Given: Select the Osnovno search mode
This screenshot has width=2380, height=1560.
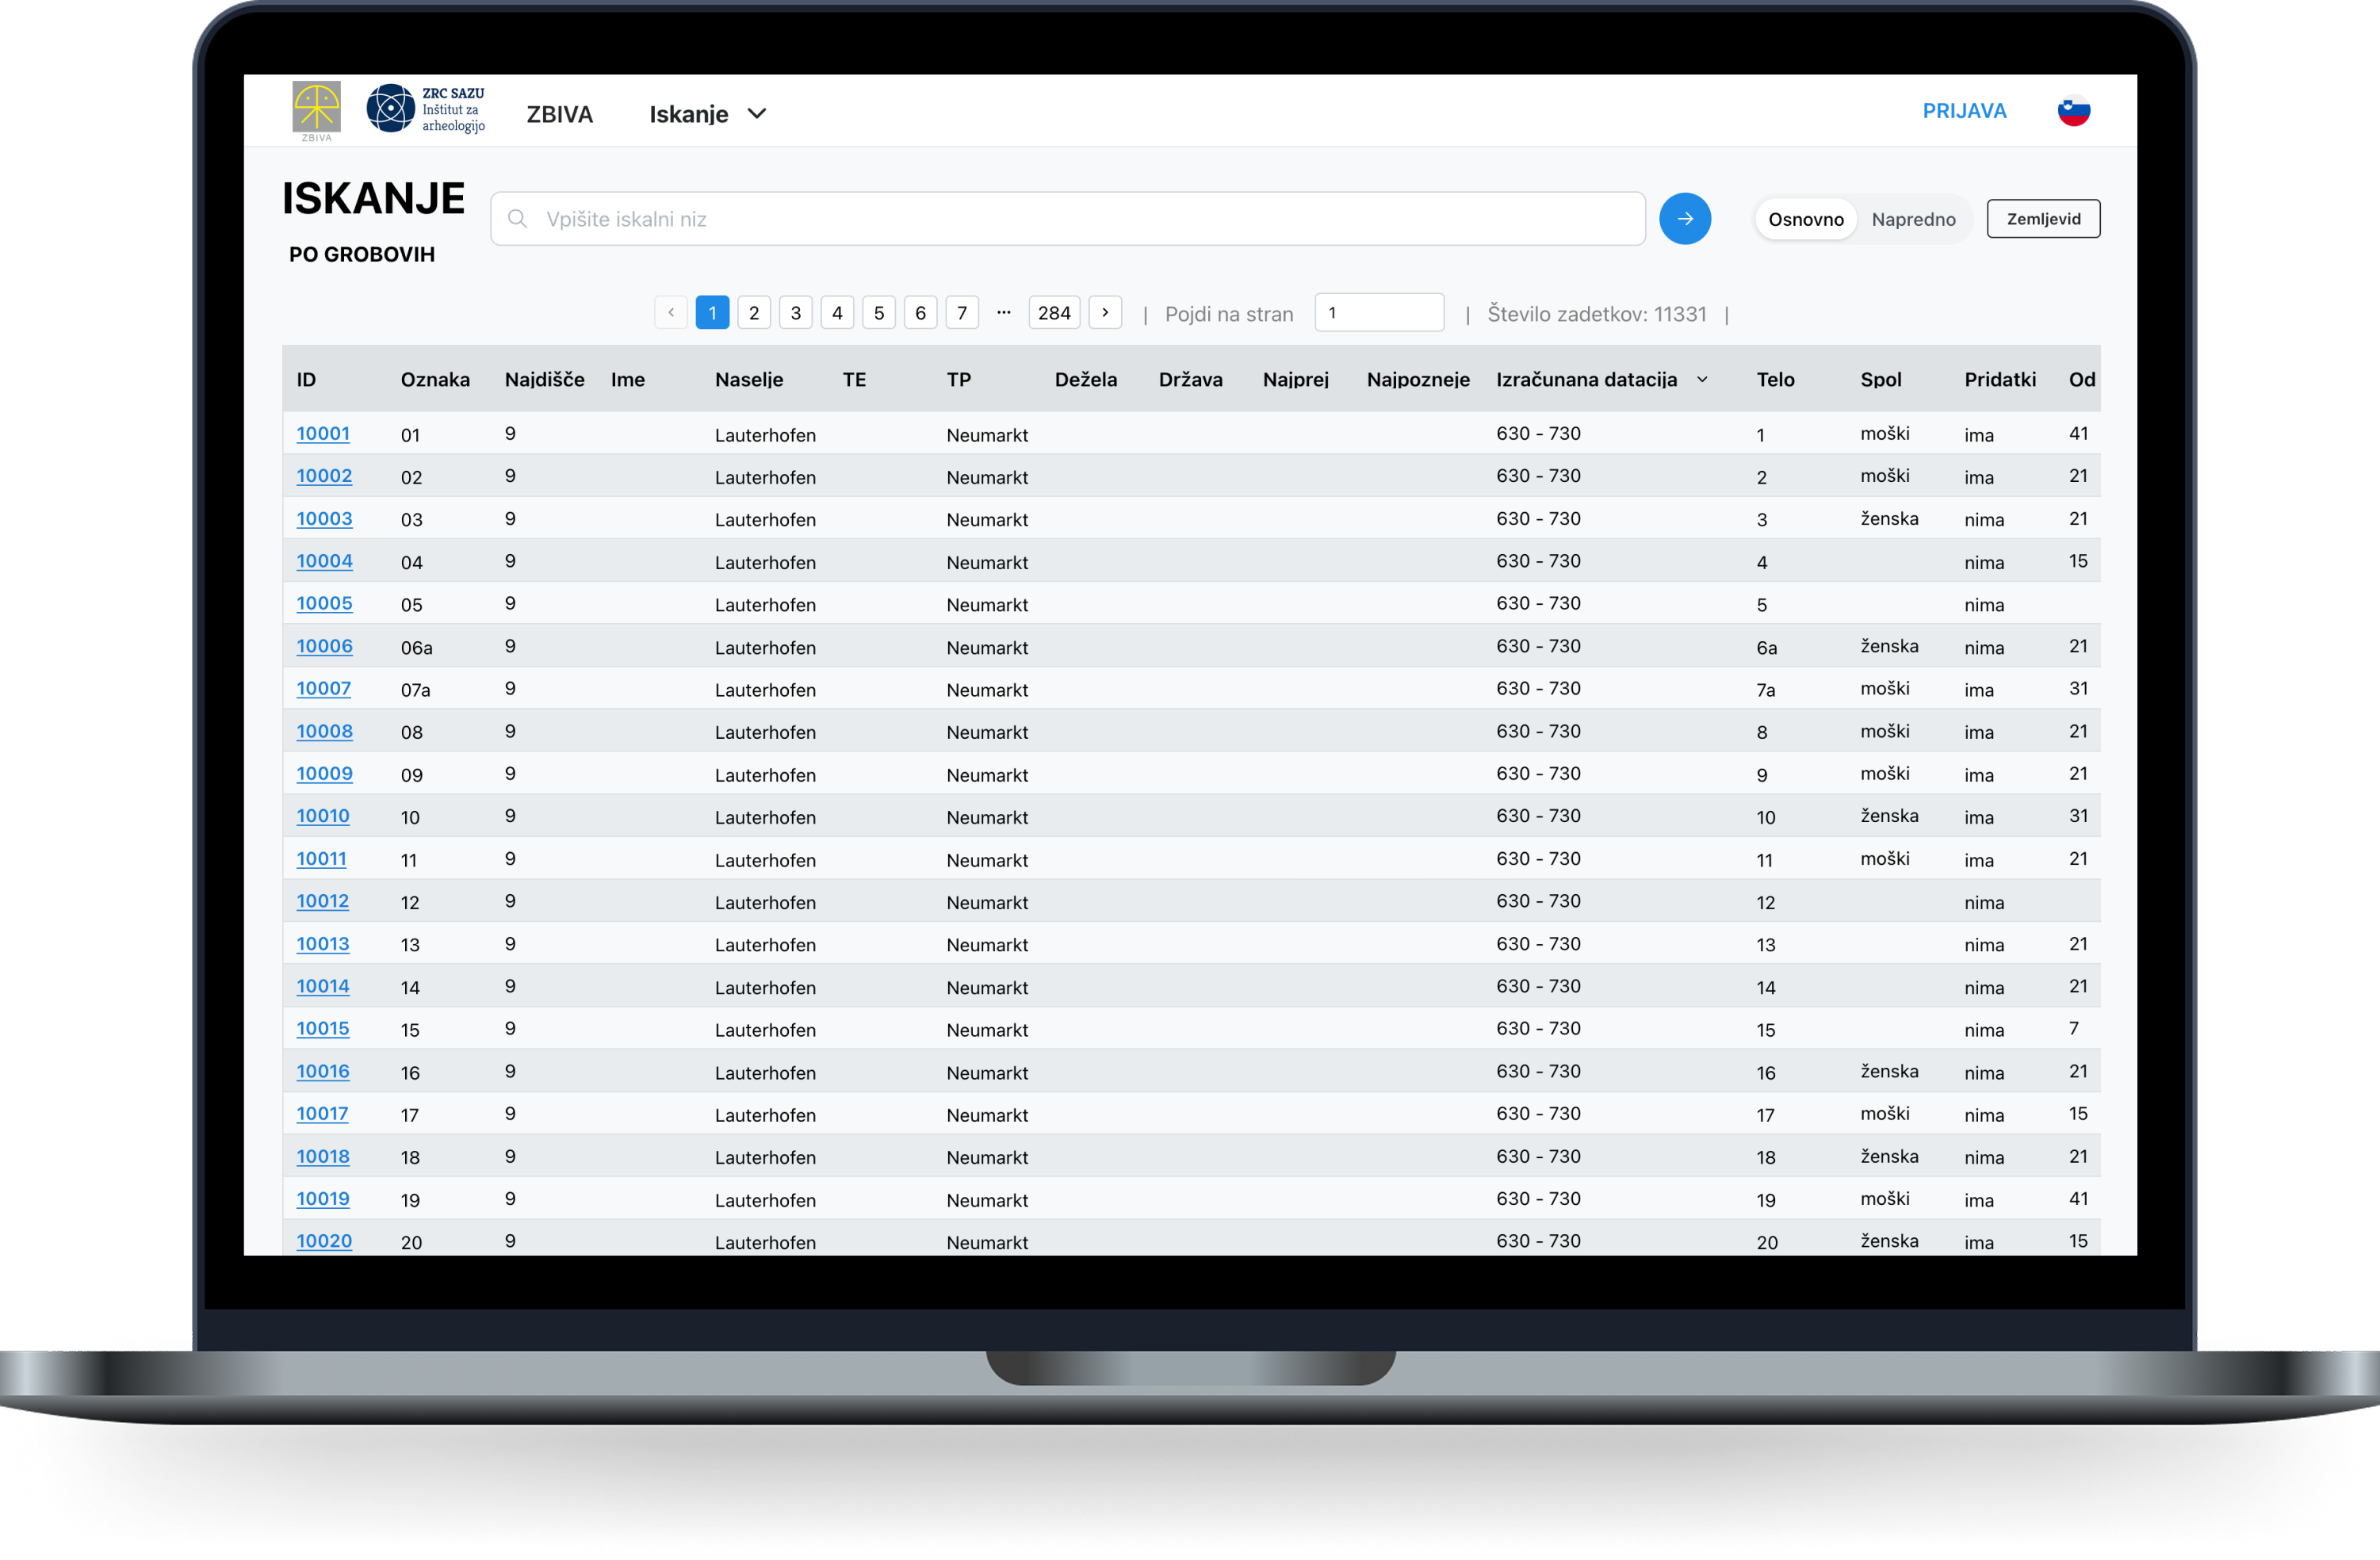Looking at the screenshot, I should (x=1805, y=219).
